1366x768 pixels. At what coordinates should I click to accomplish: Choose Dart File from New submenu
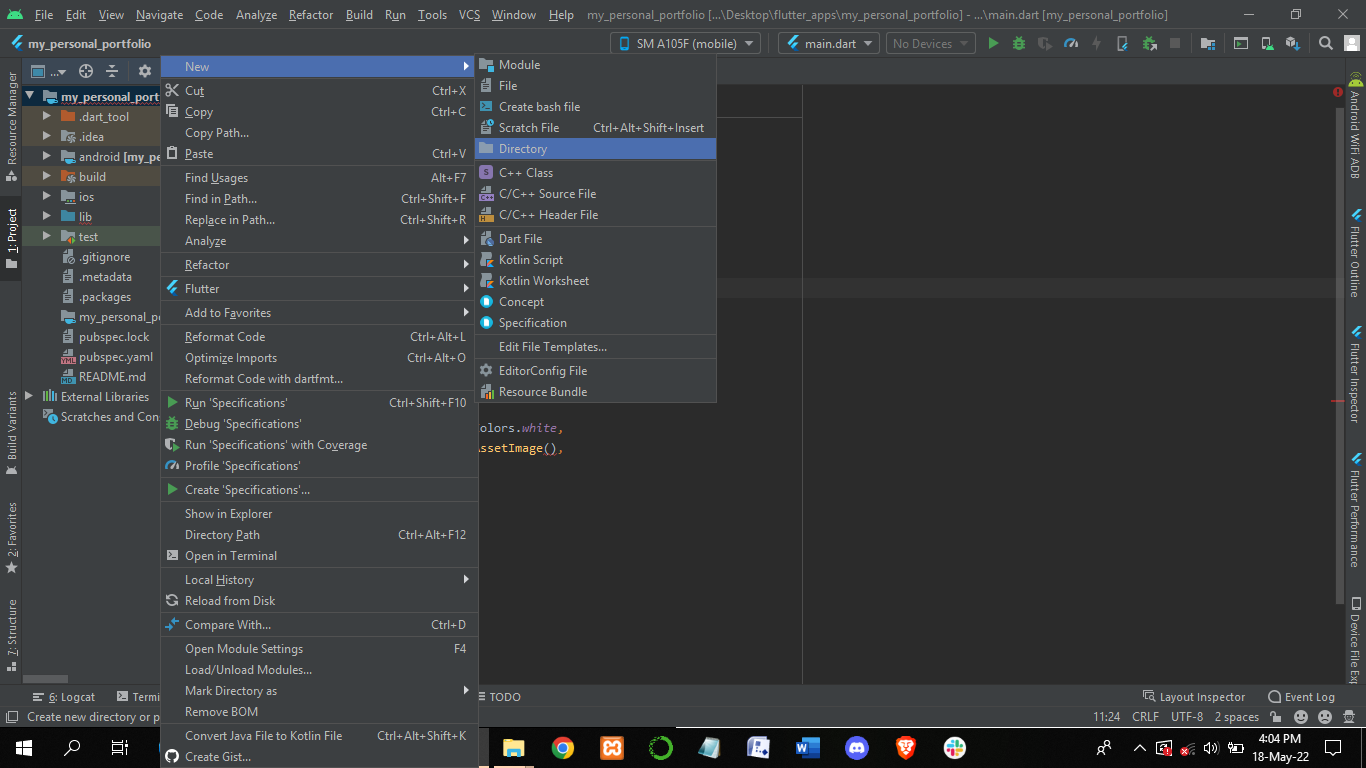click(596, 239)
